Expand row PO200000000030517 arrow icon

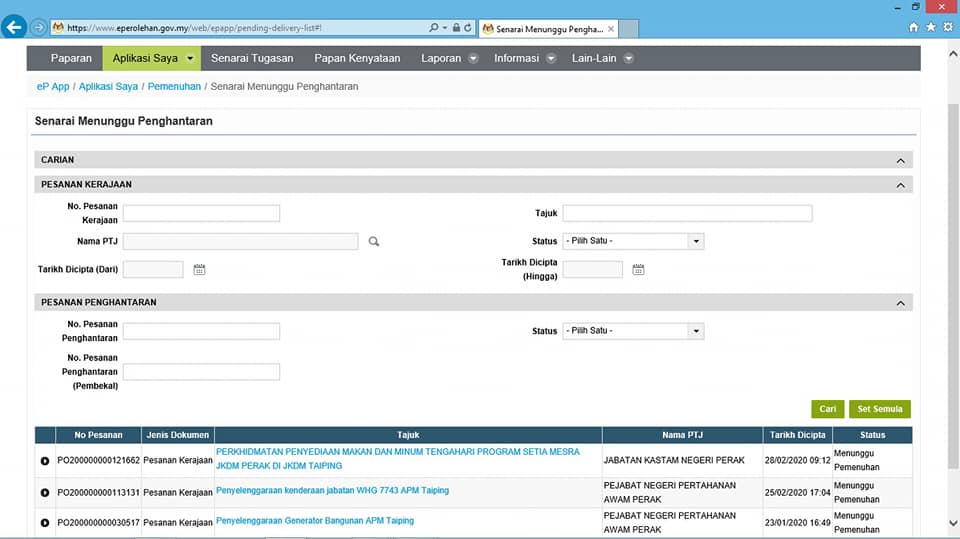point(45,522)
